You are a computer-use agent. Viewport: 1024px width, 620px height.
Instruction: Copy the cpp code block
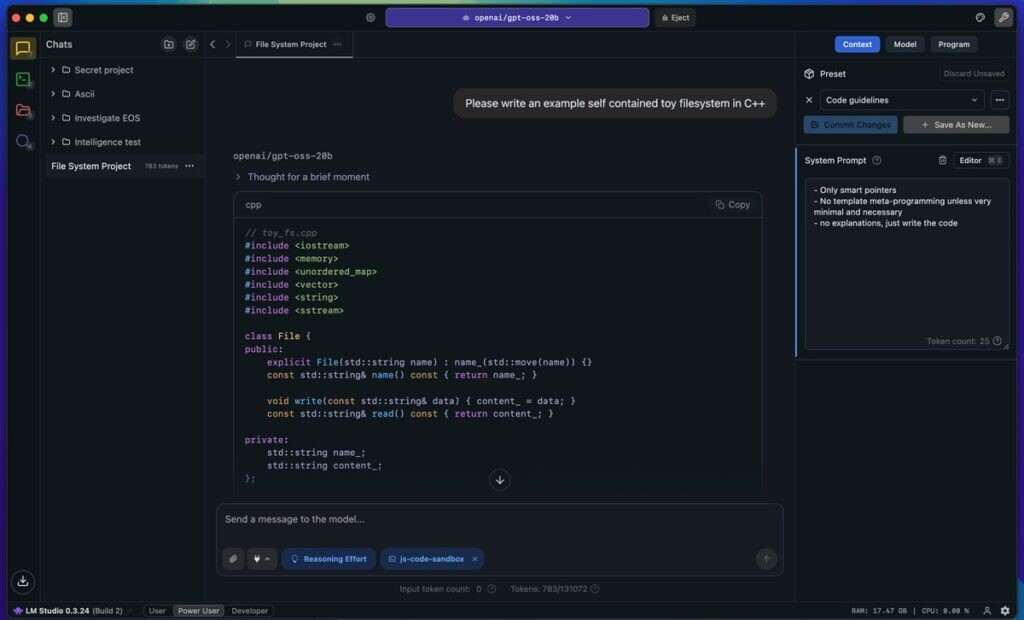point(732,205)
